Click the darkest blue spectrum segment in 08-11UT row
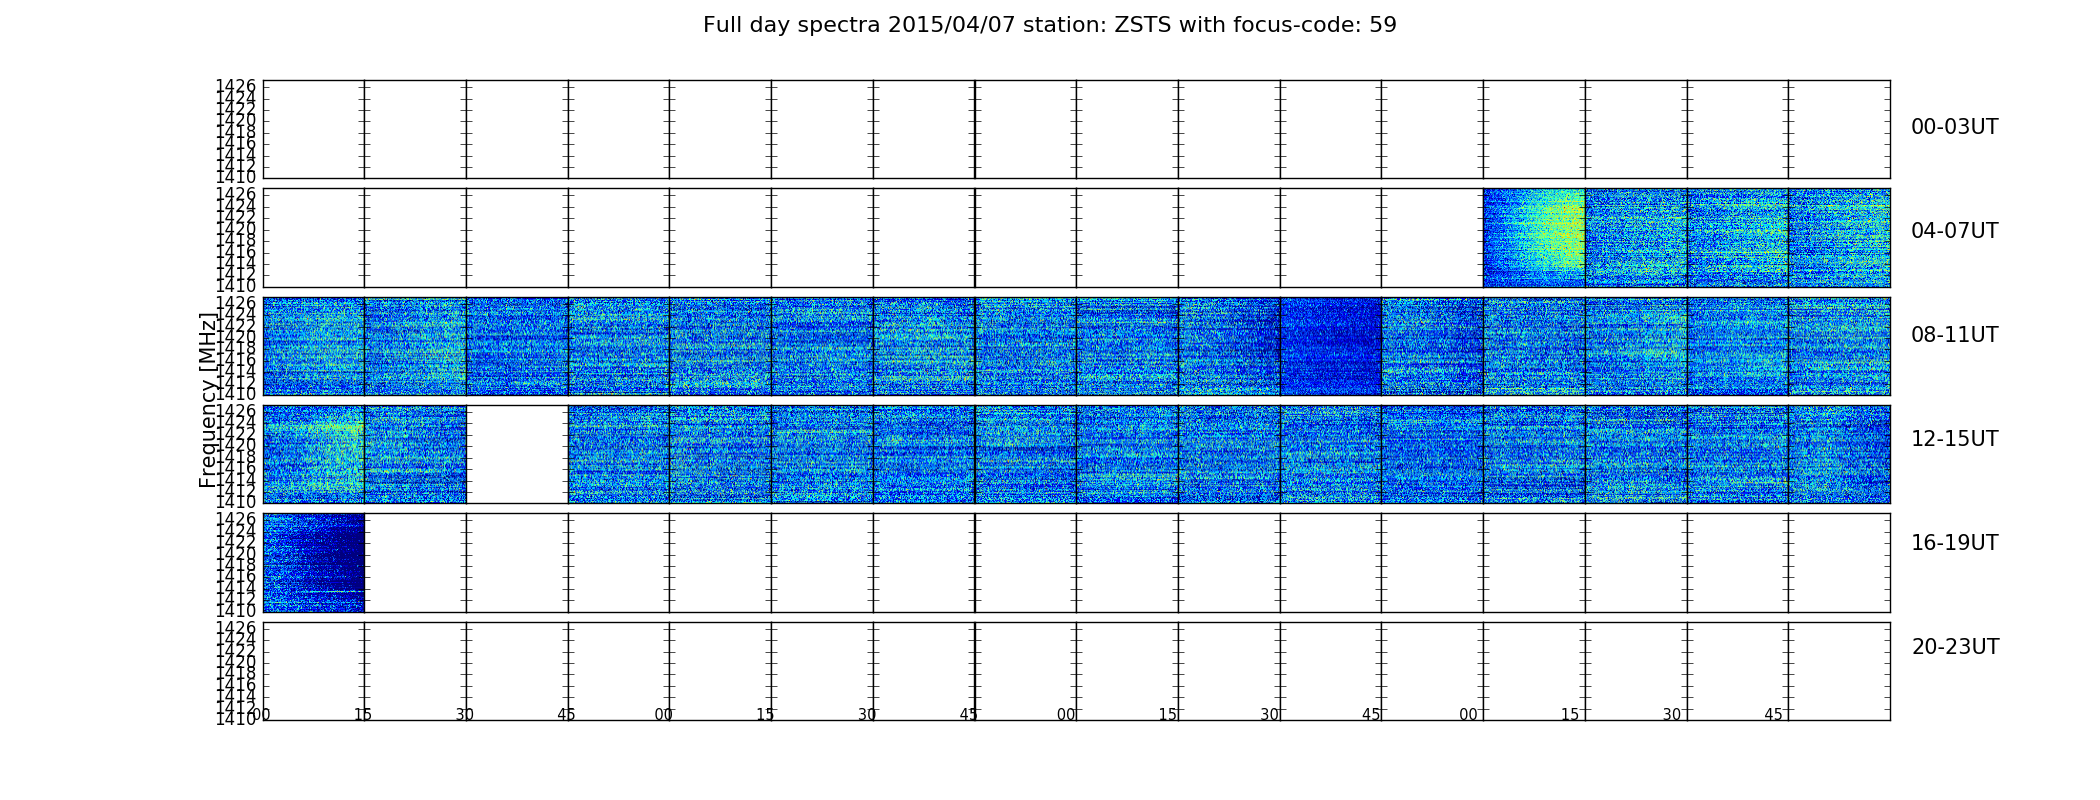This screenshot has height=800, width=2100. (x=1331, y=346)
